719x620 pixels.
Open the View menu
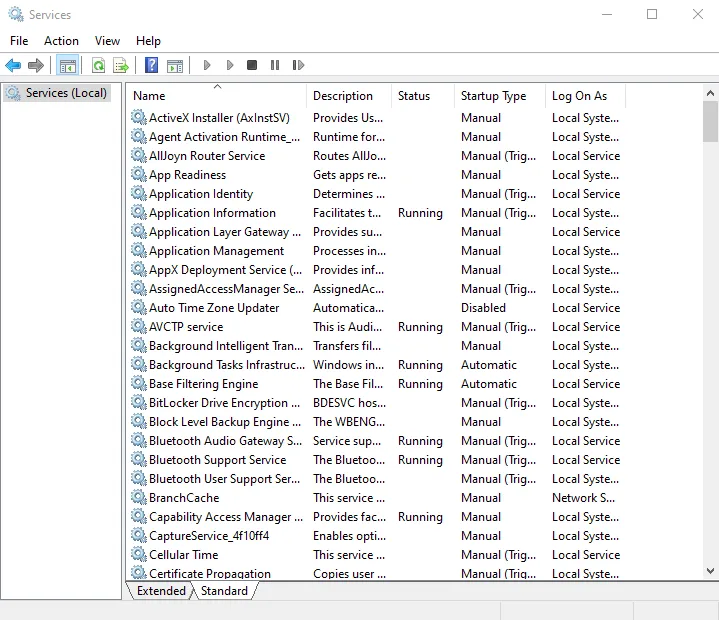pos(107,41)
